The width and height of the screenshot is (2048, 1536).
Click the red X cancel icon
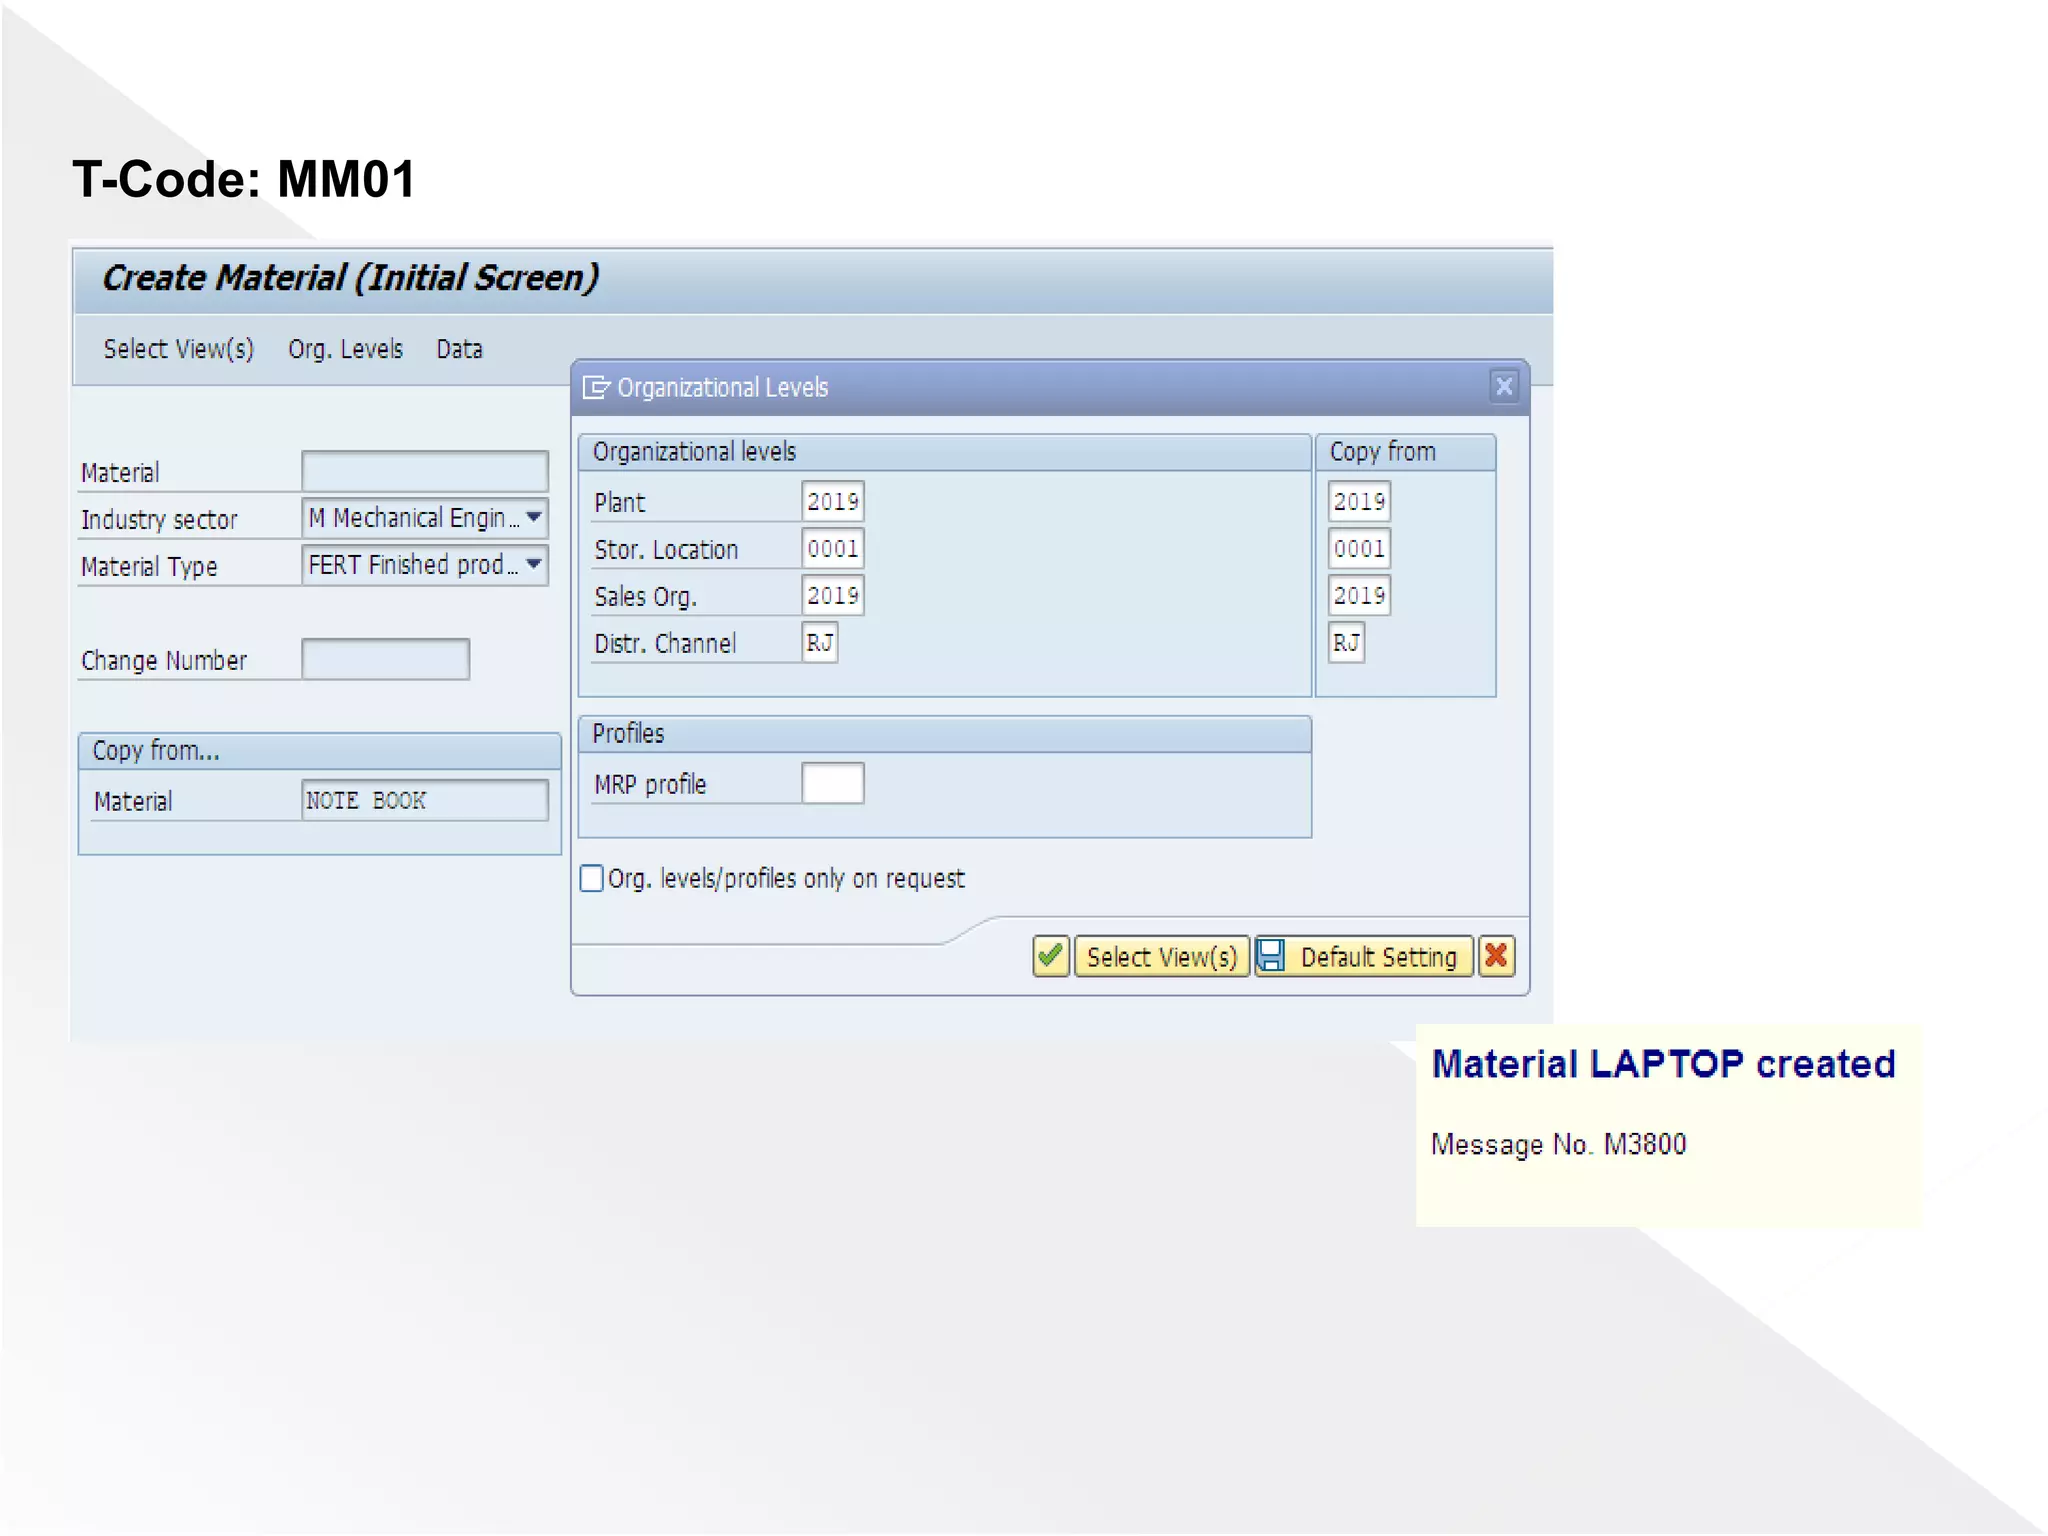[1496, 956]
